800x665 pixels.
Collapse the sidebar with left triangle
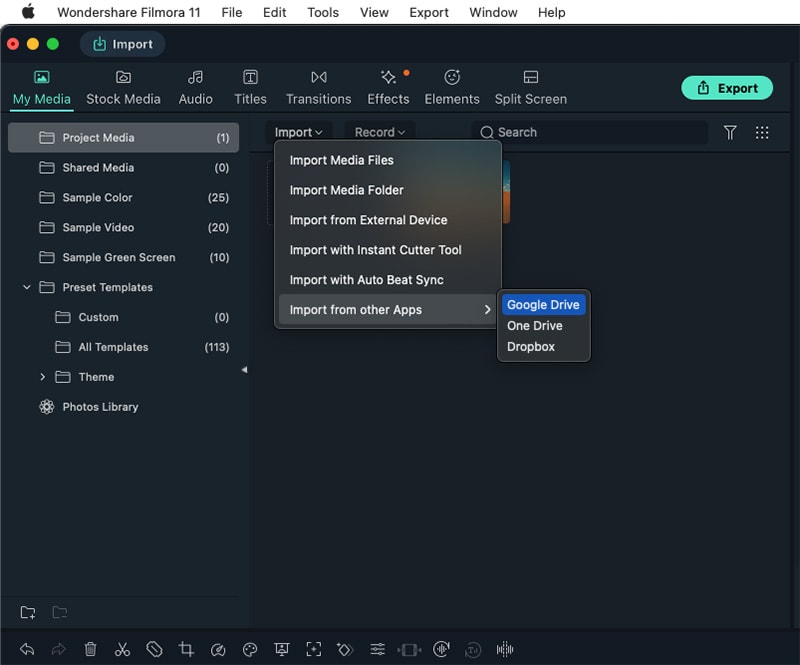pos(244,370)
